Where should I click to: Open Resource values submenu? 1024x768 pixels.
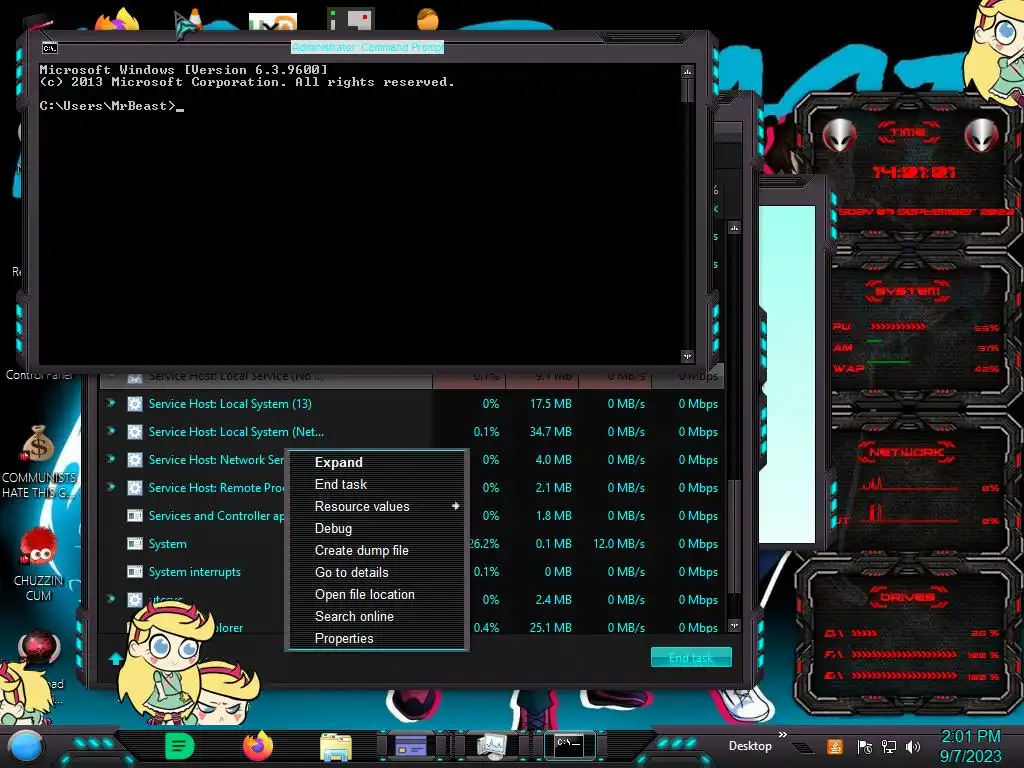pos(377,507)
